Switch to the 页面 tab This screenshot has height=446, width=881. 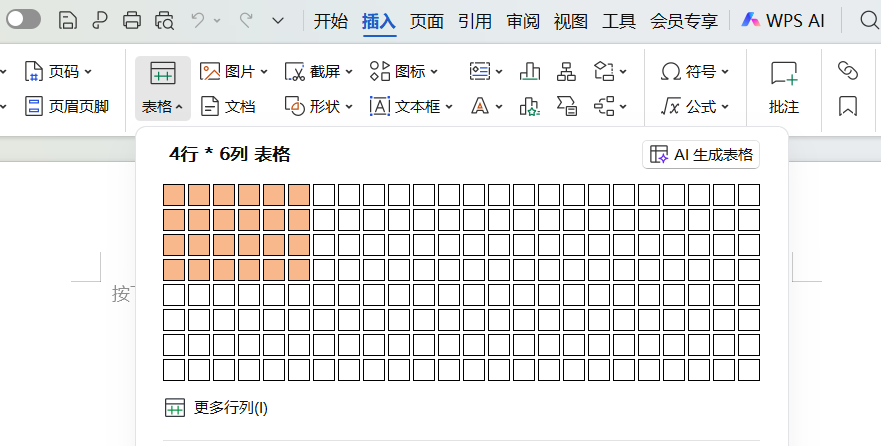coord(427,21)
